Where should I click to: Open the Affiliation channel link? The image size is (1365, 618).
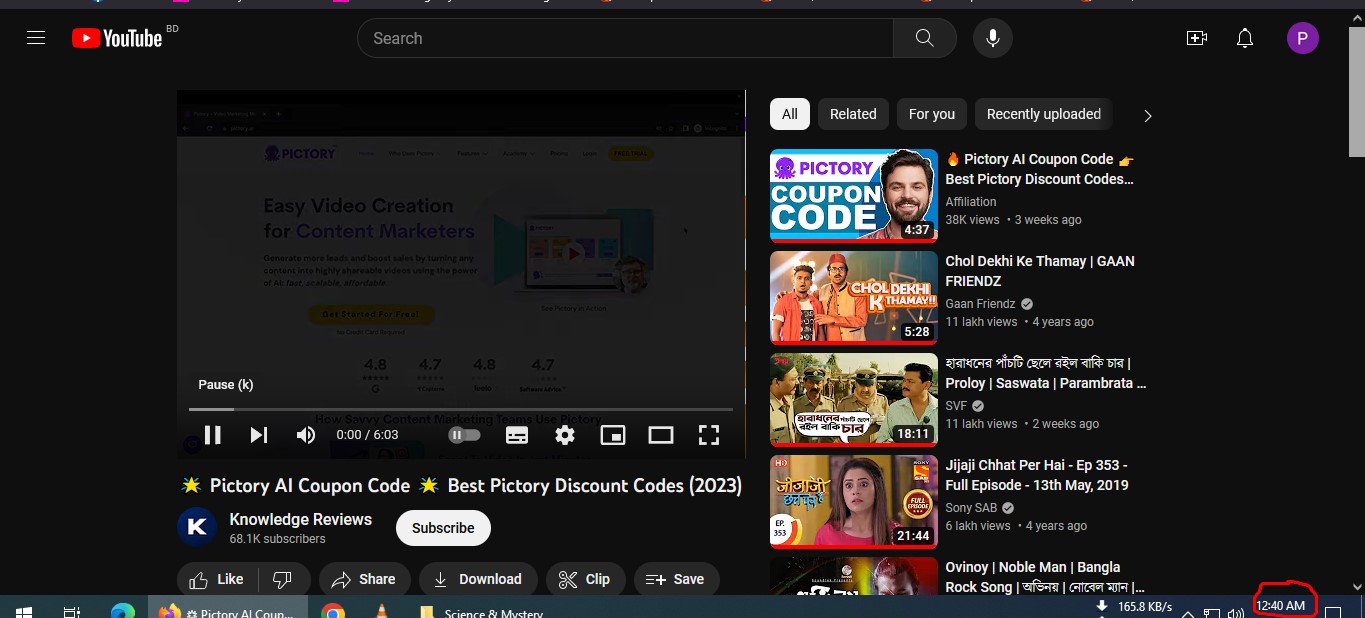(x=971, y=202)
